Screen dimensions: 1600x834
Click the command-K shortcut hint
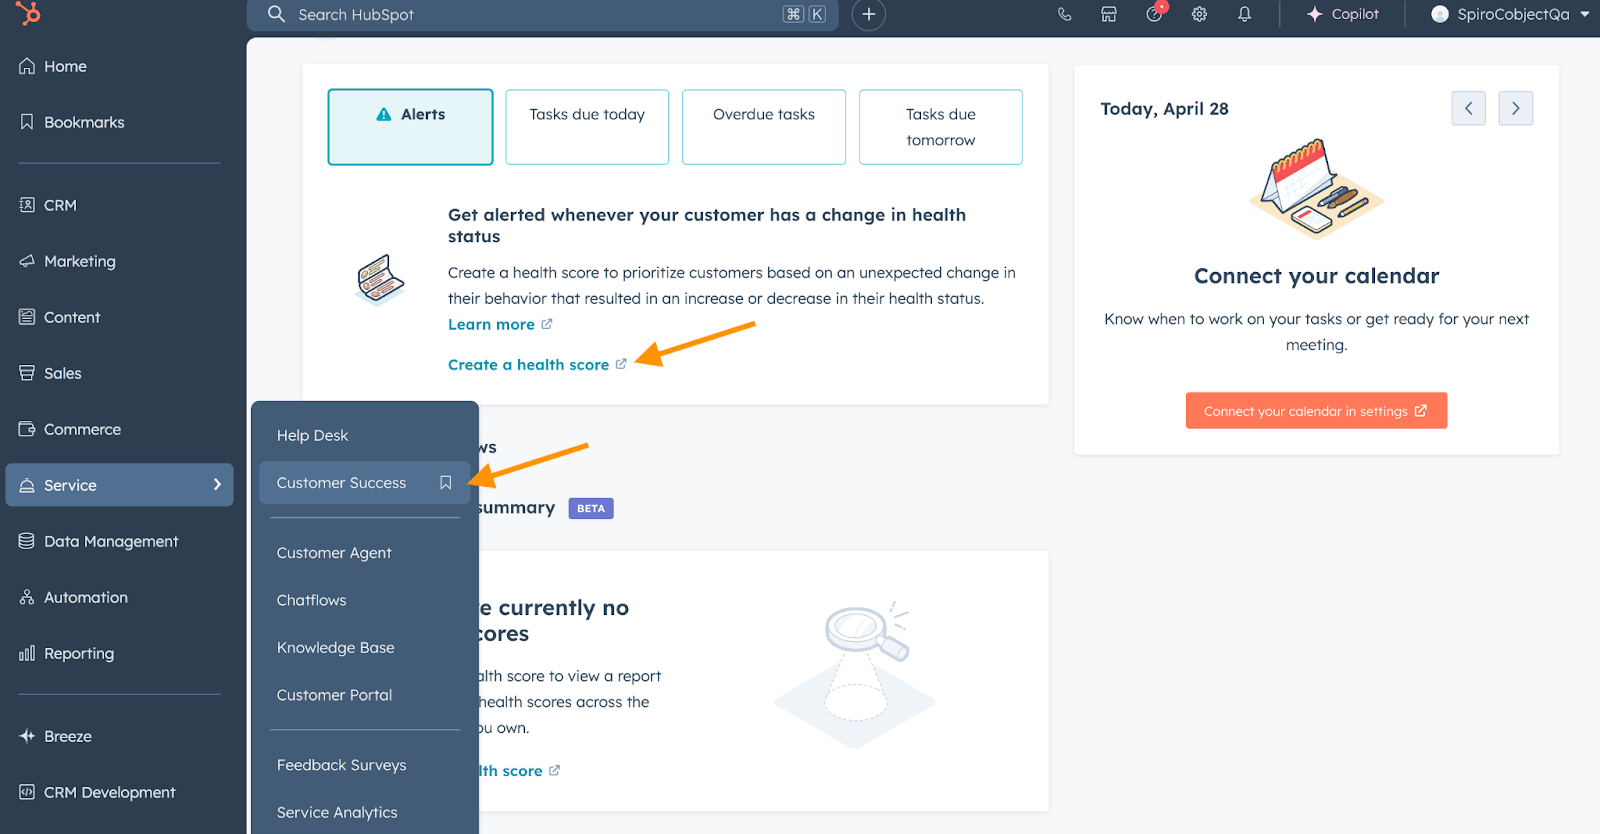(x=805, y=14)
